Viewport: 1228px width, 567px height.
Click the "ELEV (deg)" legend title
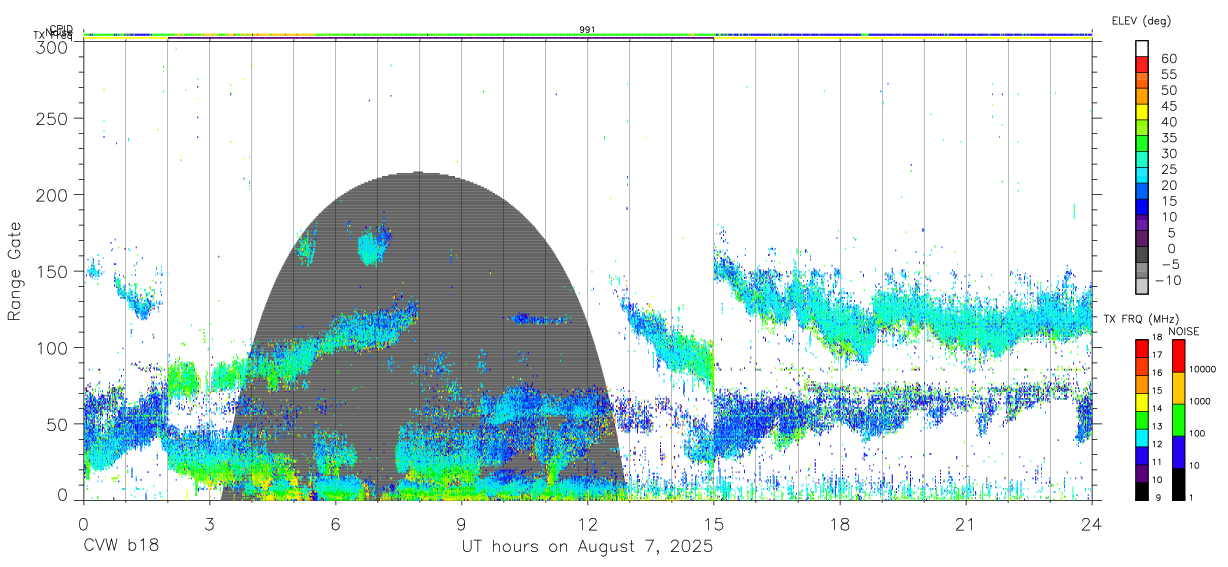(1140, 20)
